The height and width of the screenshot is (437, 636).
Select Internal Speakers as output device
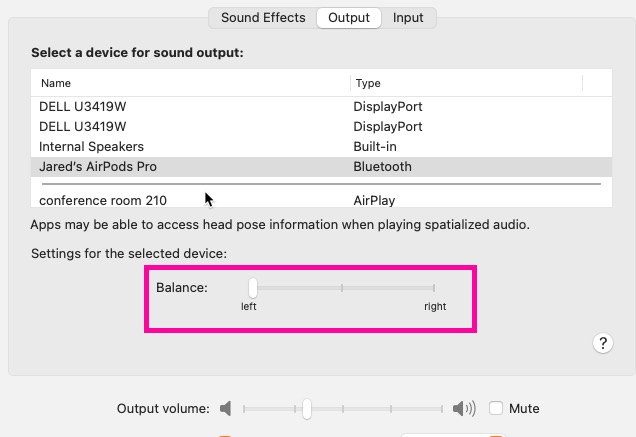[321, 146]
